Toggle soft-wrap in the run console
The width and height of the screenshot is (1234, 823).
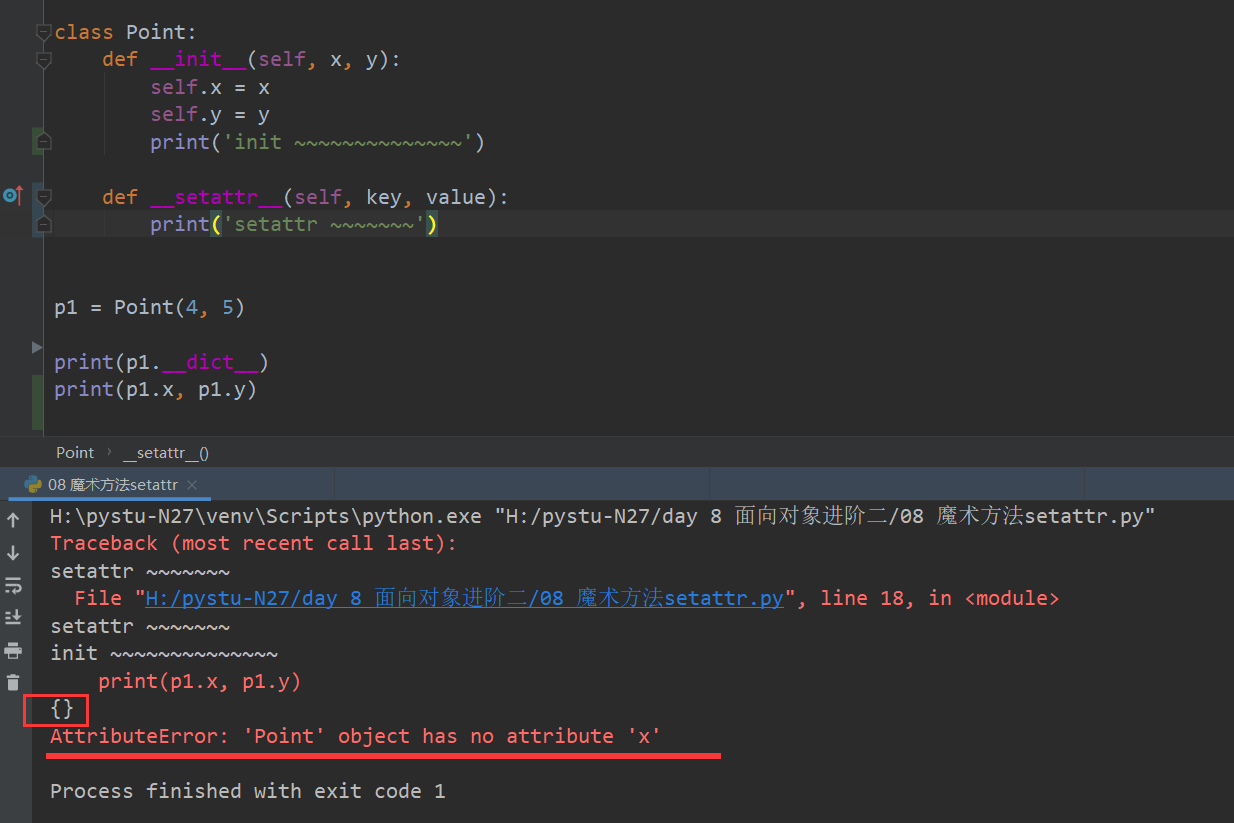[x=13, y=585]
